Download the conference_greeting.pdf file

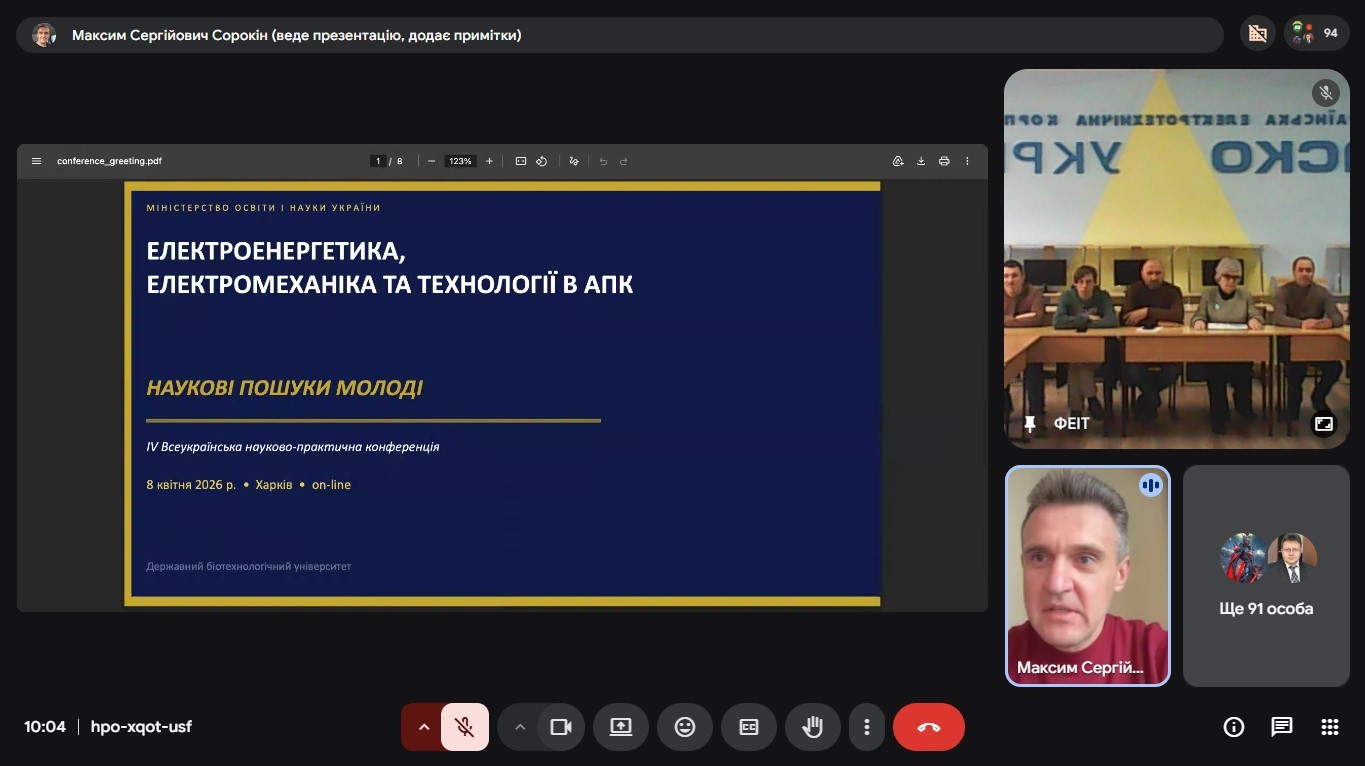coord(920,161)
